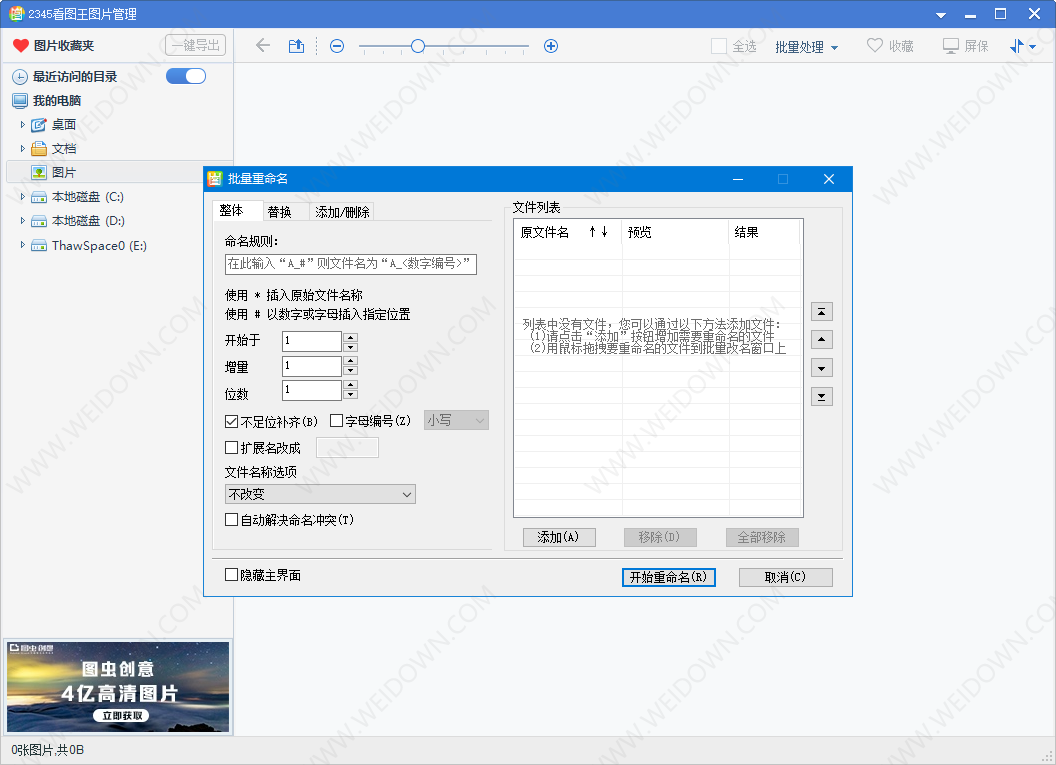Screen dimensions: 1056x765
Task: Click the zoom out minus icon
Action: [x=337, y=46]
